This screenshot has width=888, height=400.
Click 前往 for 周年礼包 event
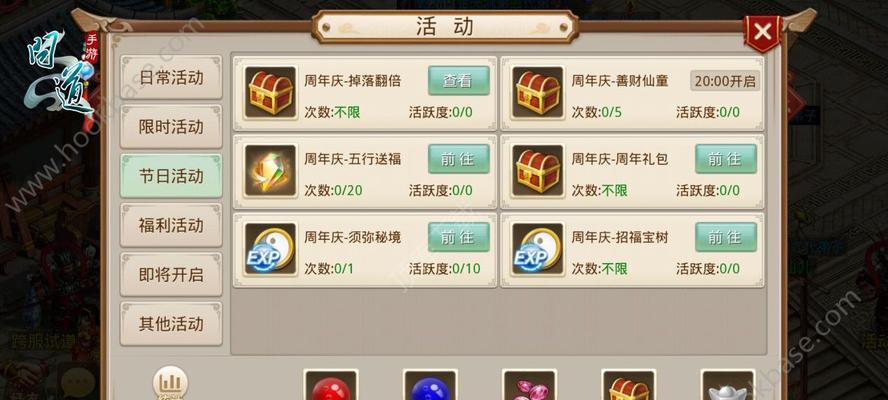(x=726, y=159)
